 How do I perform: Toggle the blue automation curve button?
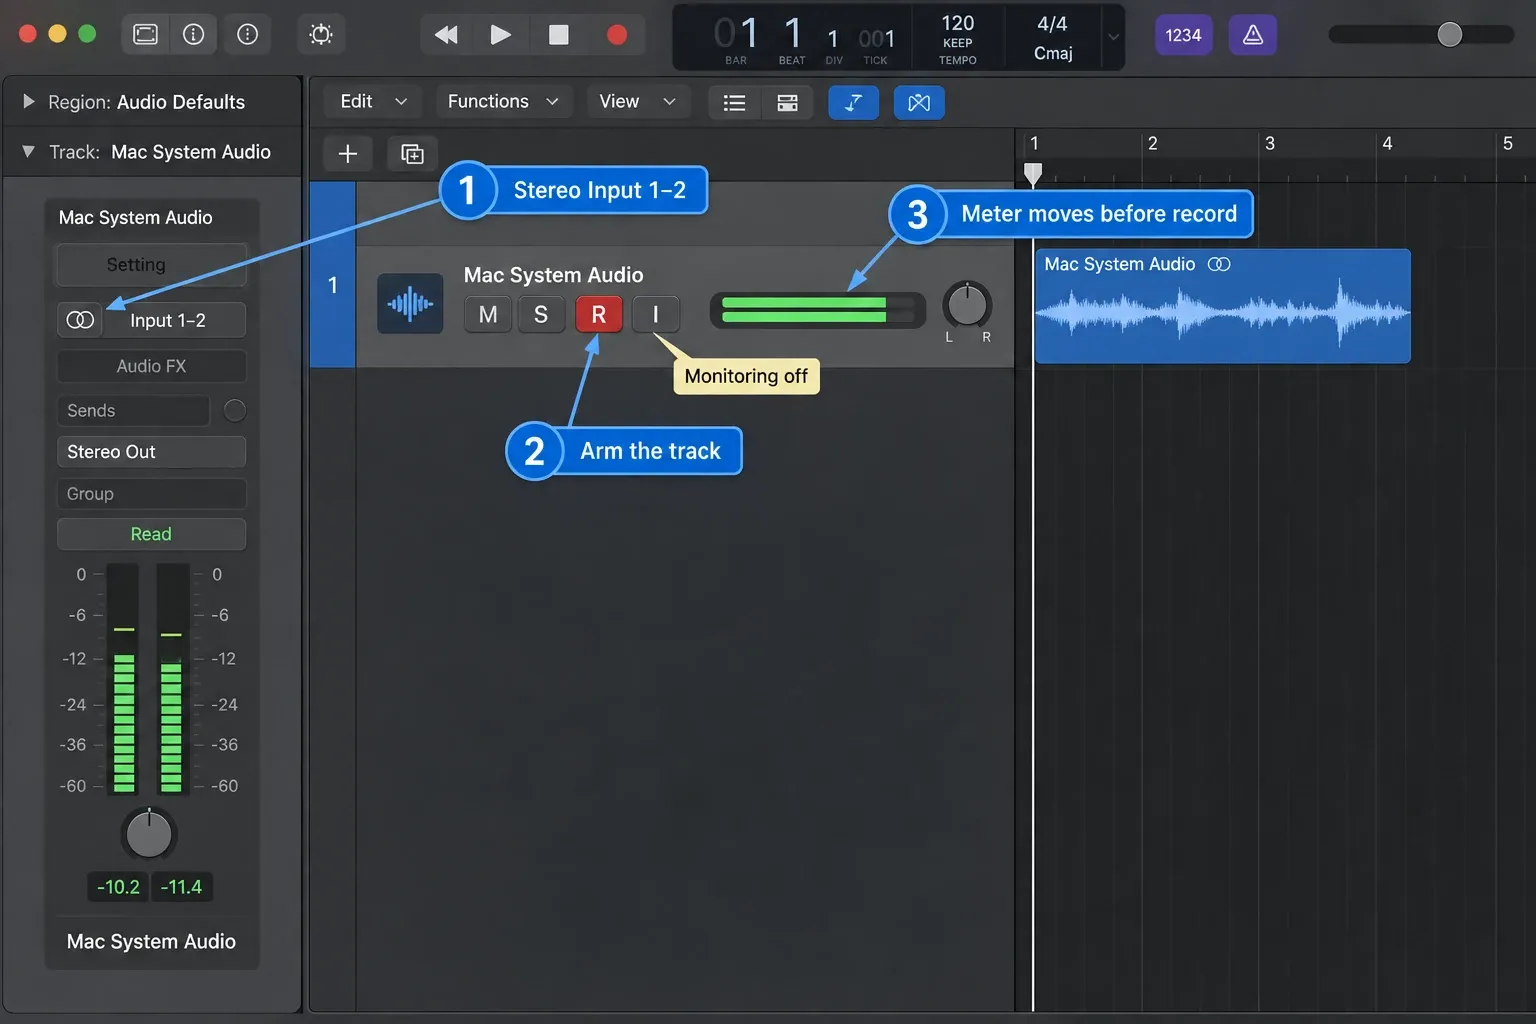tap(854, 102)
